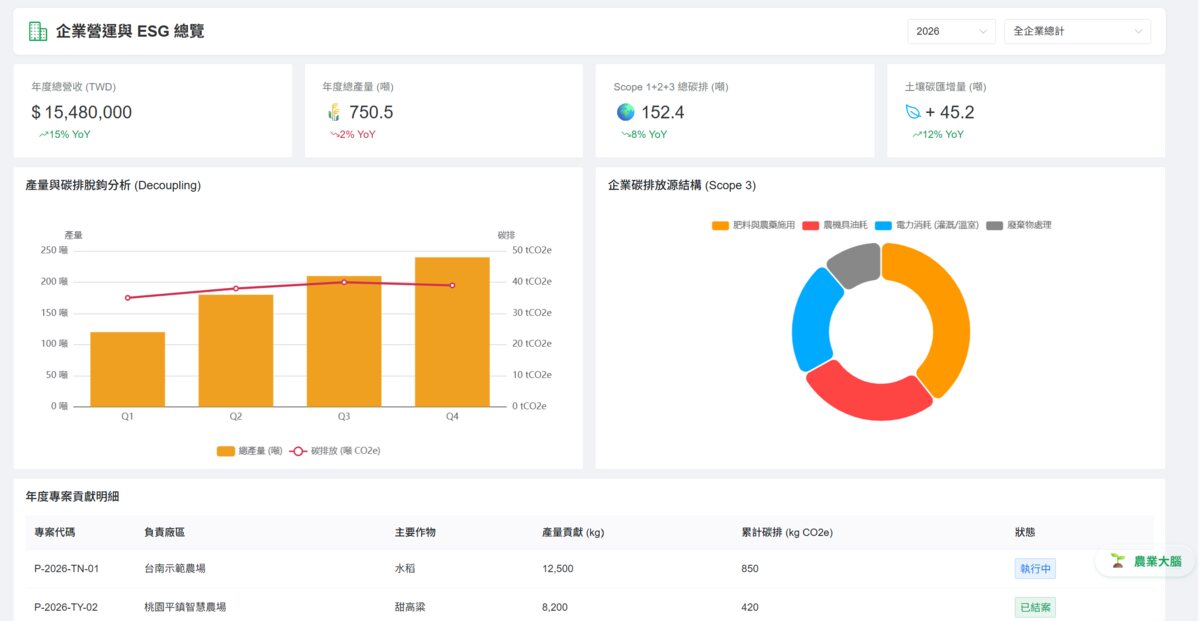
Task: Click the 8,200 yield value
Action: pos(554,607)
